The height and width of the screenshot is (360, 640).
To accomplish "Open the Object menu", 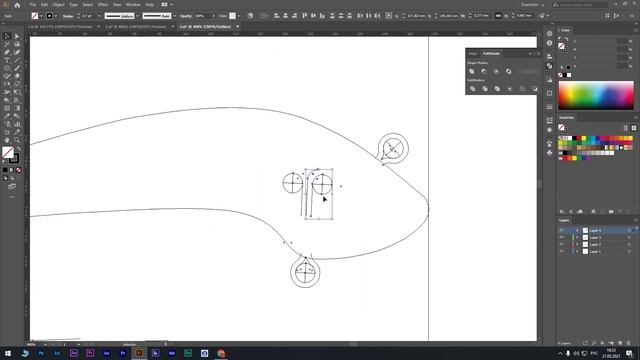I will [x=58, y=4].
